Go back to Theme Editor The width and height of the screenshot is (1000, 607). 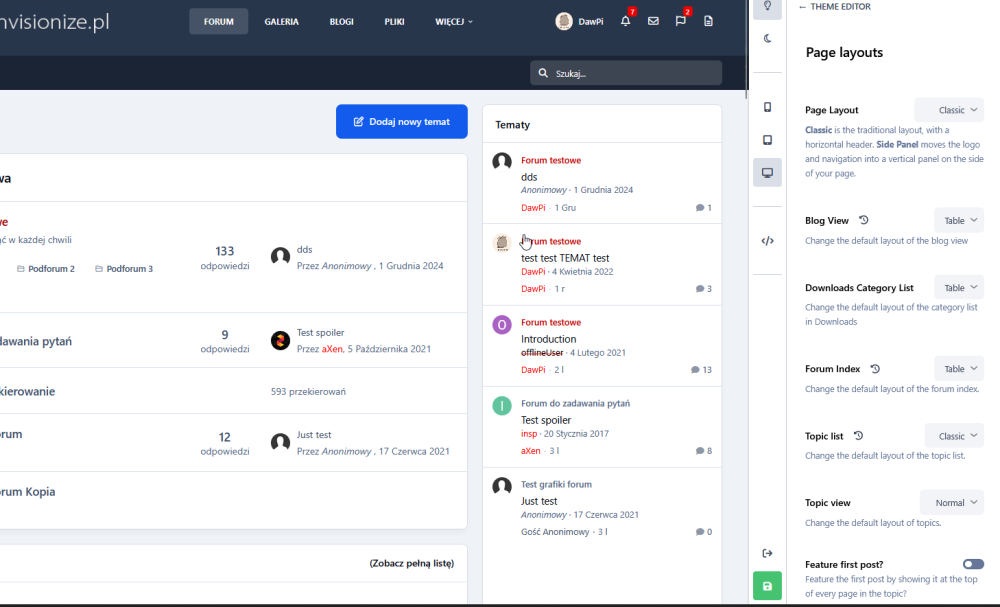[835, 7]
